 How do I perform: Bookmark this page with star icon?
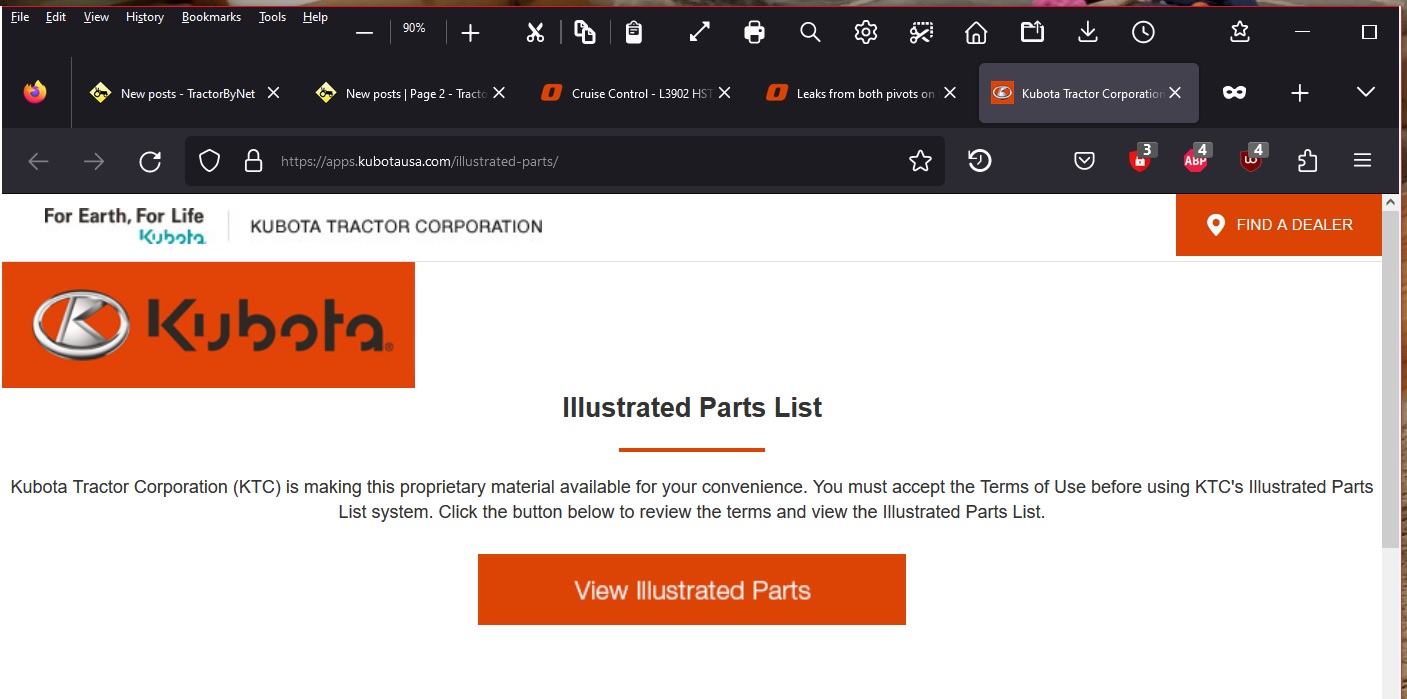[x=920, y=161]
